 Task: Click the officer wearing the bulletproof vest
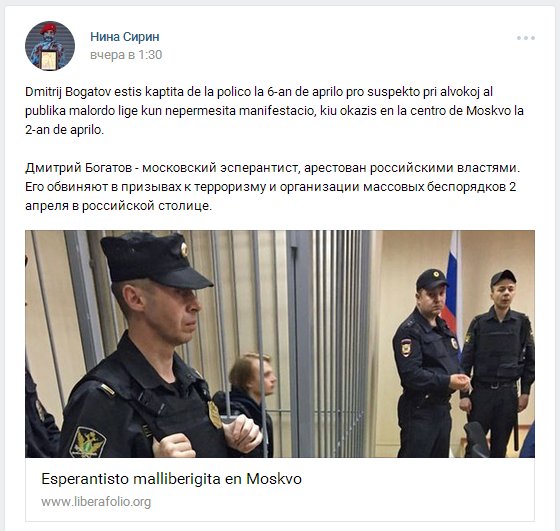tap(499, 362)
